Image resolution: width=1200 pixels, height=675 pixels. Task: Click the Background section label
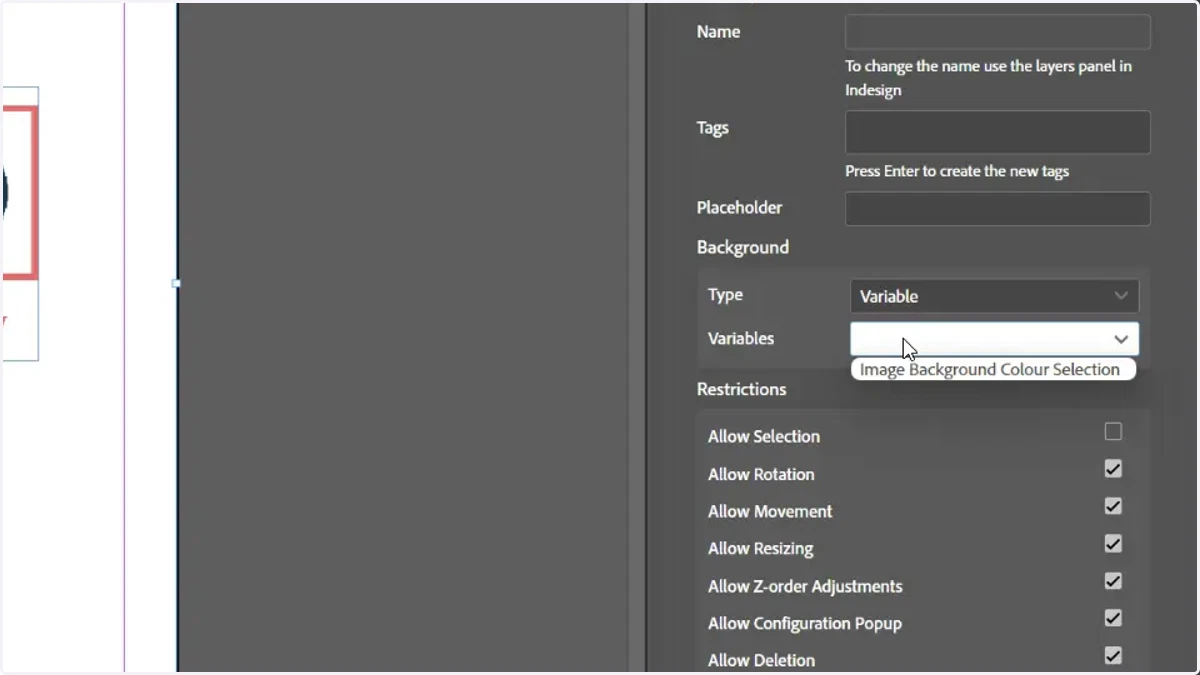pos(743,247)
